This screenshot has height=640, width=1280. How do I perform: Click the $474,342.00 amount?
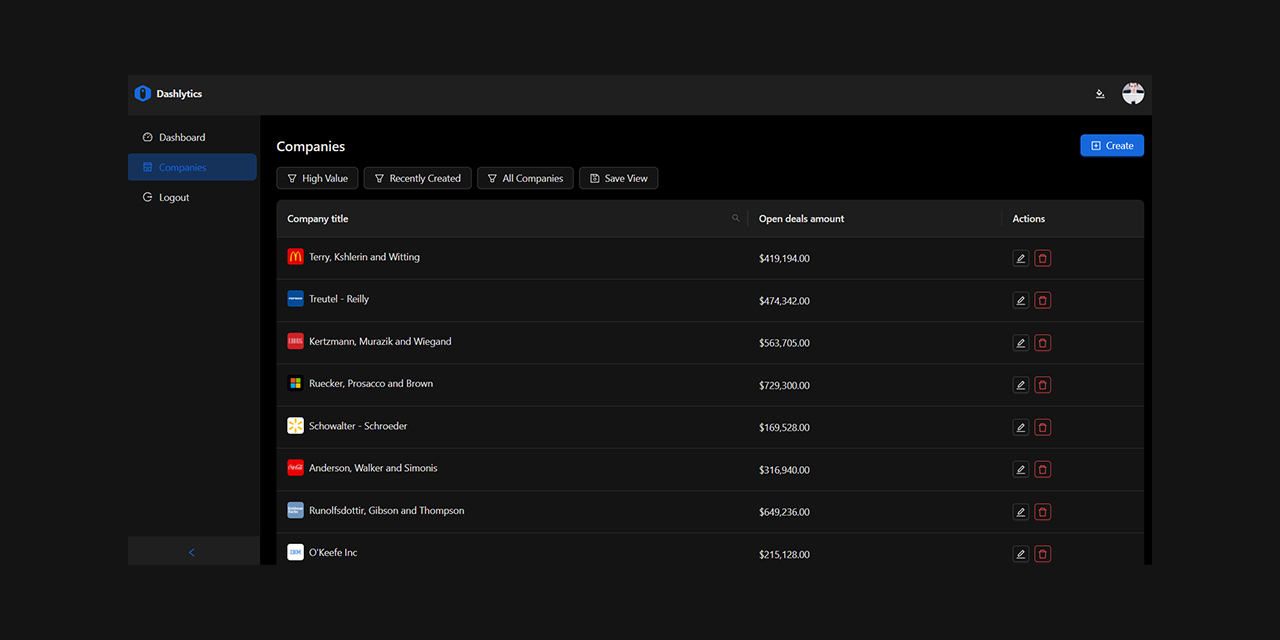[784, 301]
